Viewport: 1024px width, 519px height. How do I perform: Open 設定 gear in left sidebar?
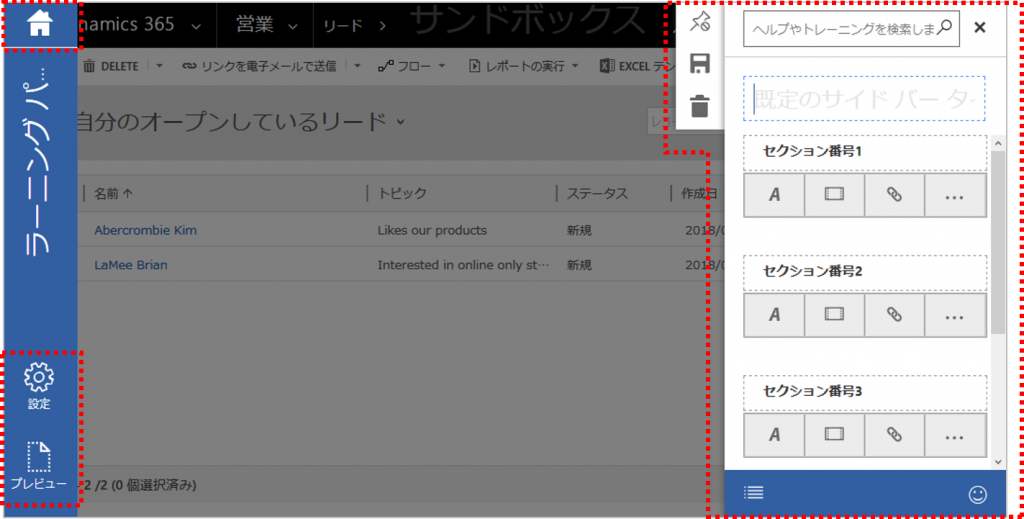click(39, 385)
